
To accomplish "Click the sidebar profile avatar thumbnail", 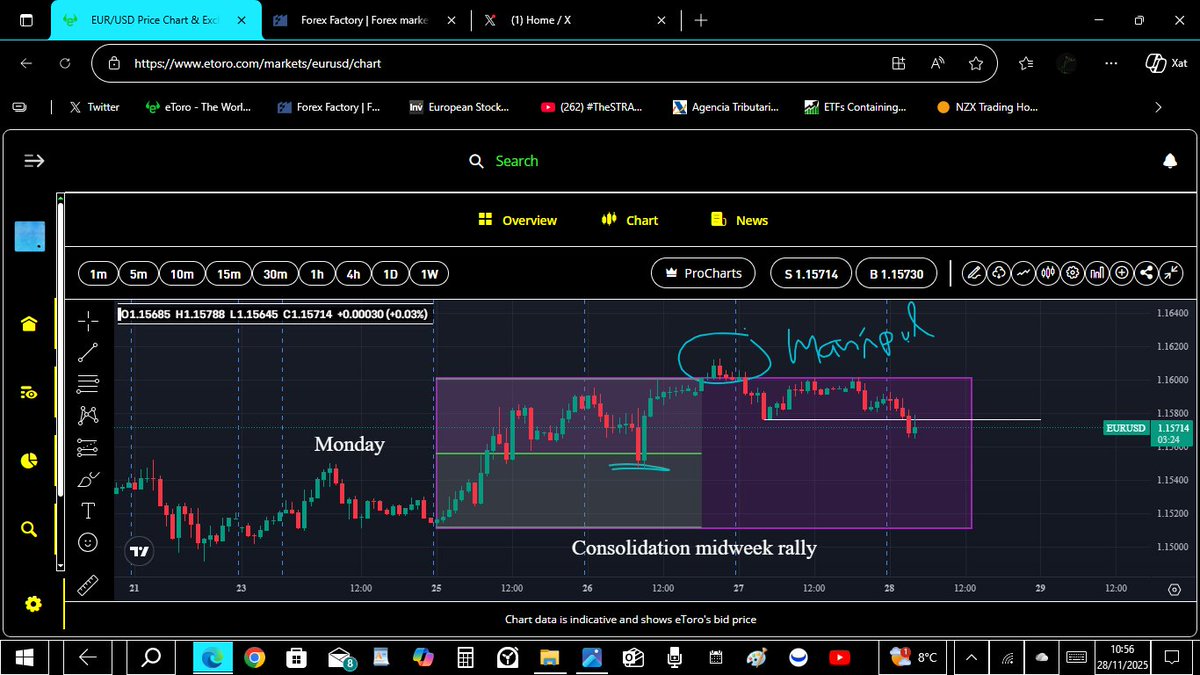I will click(29, 235).
